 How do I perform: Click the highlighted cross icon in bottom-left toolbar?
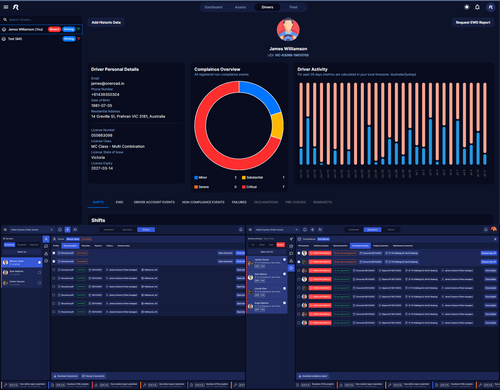coord(67,230)
